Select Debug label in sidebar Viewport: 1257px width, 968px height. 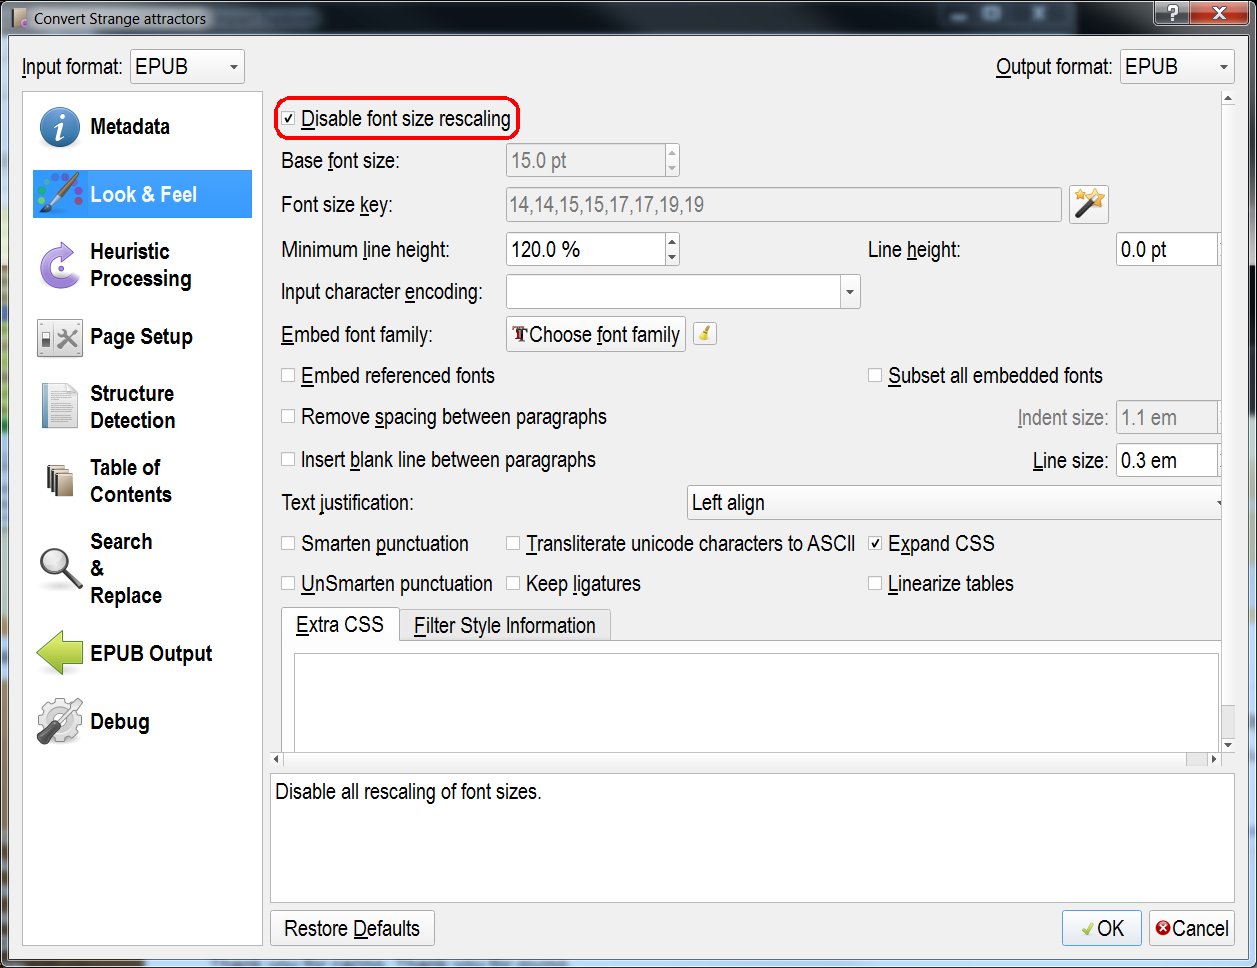pos(120,721)
